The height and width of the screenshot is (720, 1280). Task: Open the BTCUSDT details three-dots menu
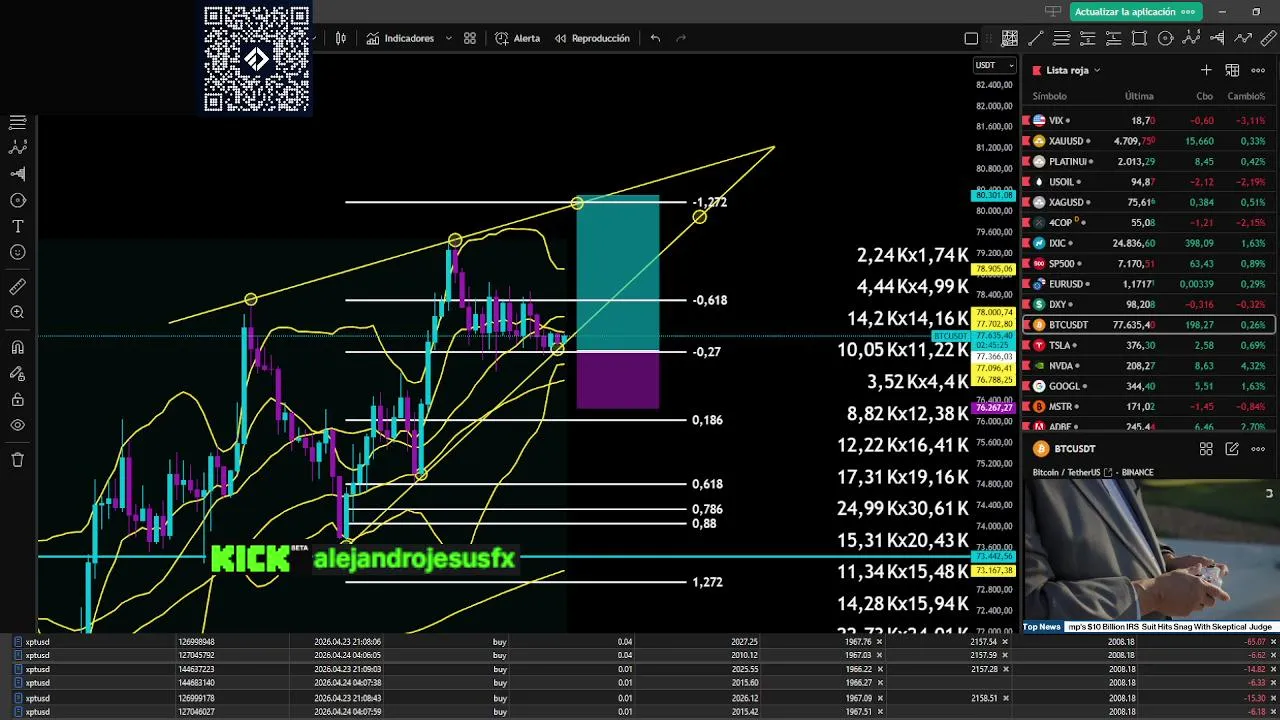pyautogui.click(x=1258, y=449)
